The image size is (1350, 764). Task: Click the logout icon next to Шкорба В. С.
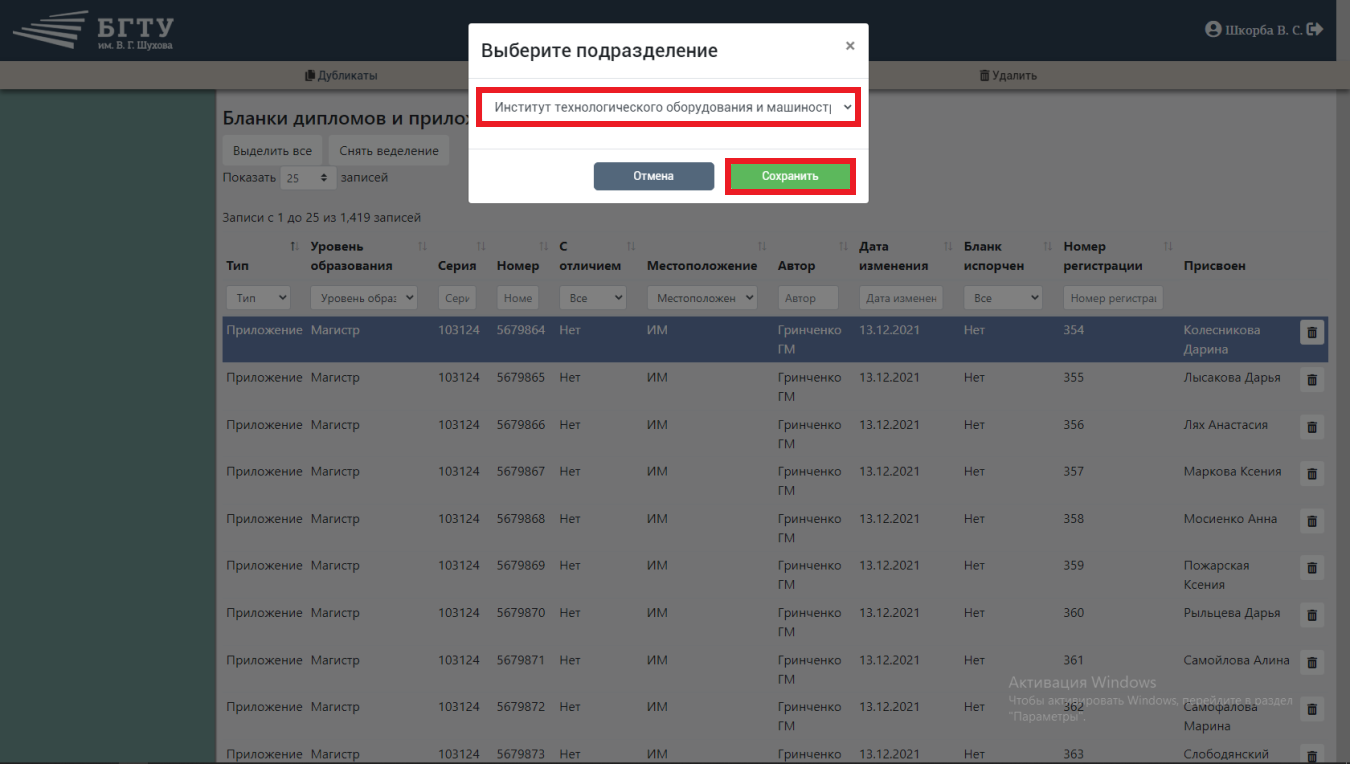(1315, 30)
